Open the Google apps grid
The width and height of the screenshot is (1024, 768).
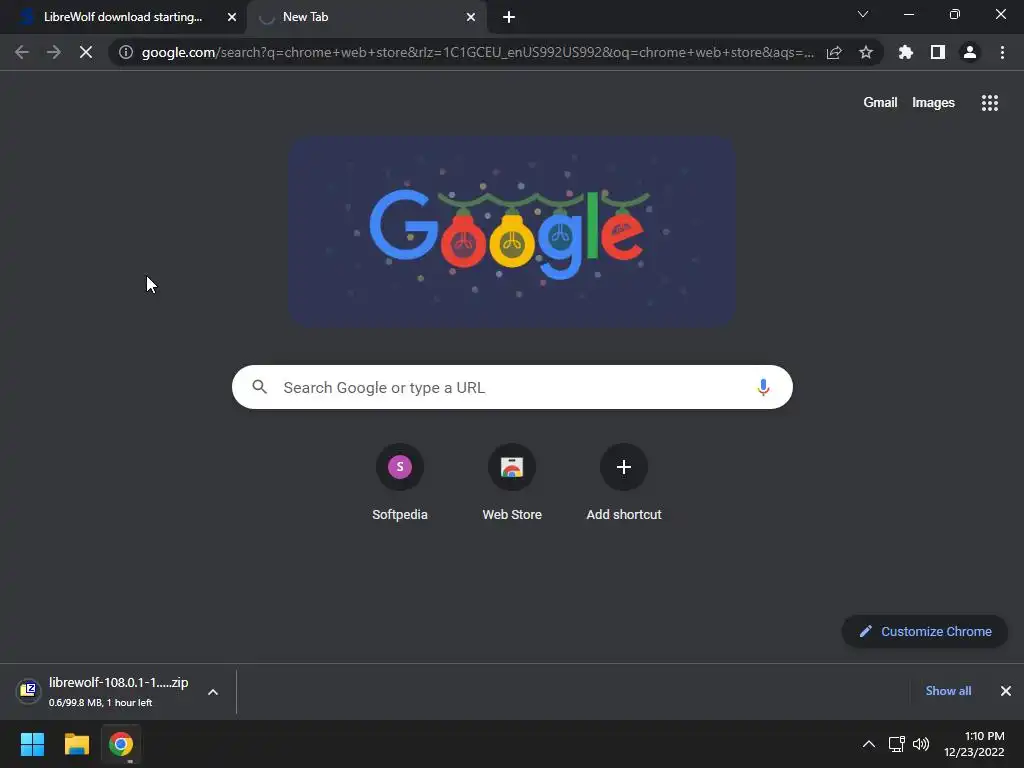pos(990,103)
